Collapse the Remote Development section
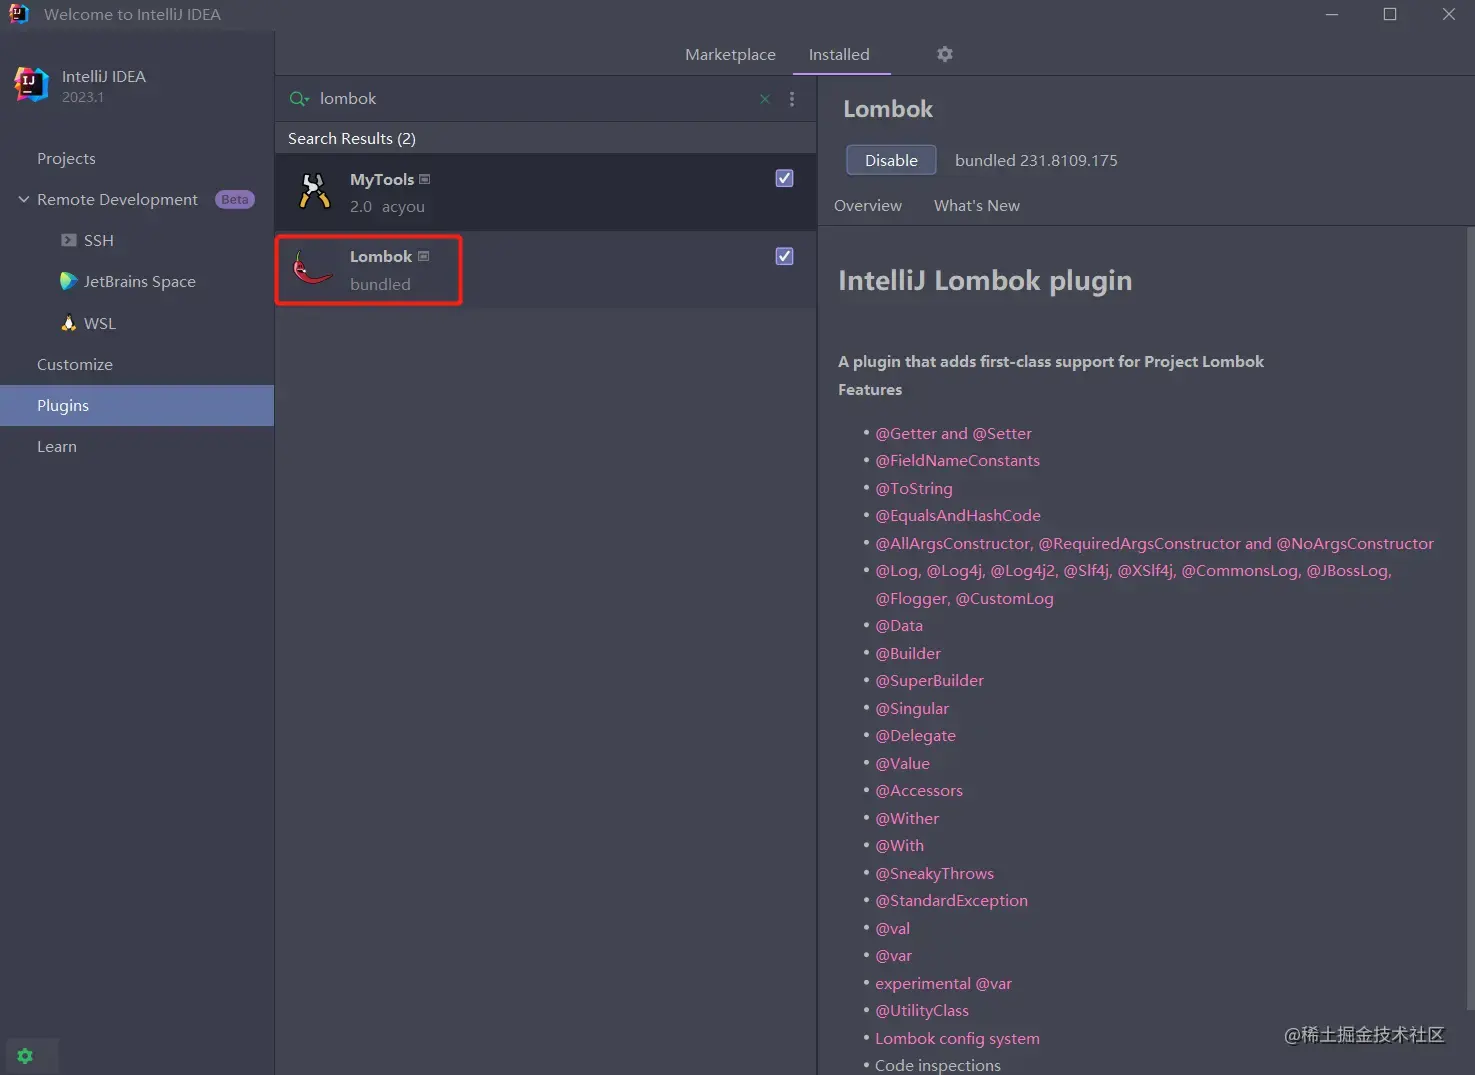This screenshot has width=1475, height=1075. pos(24,199)
